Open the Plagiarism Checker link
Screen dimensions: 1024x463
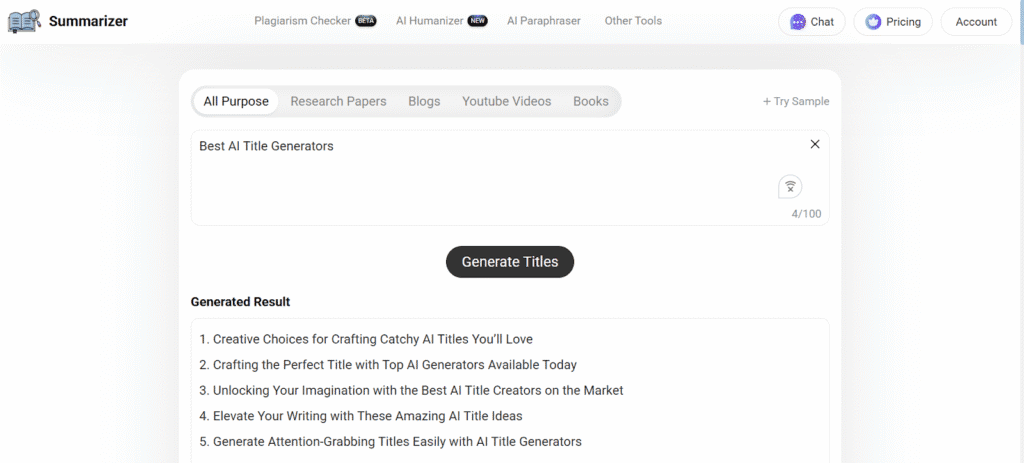302,21
